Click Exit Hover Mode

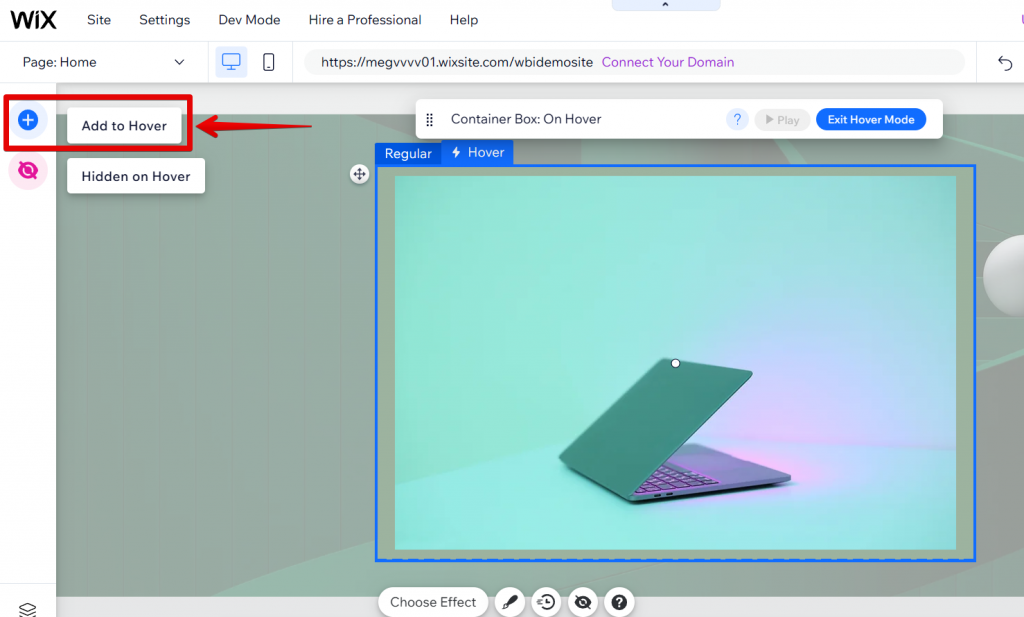pos(871,119)
